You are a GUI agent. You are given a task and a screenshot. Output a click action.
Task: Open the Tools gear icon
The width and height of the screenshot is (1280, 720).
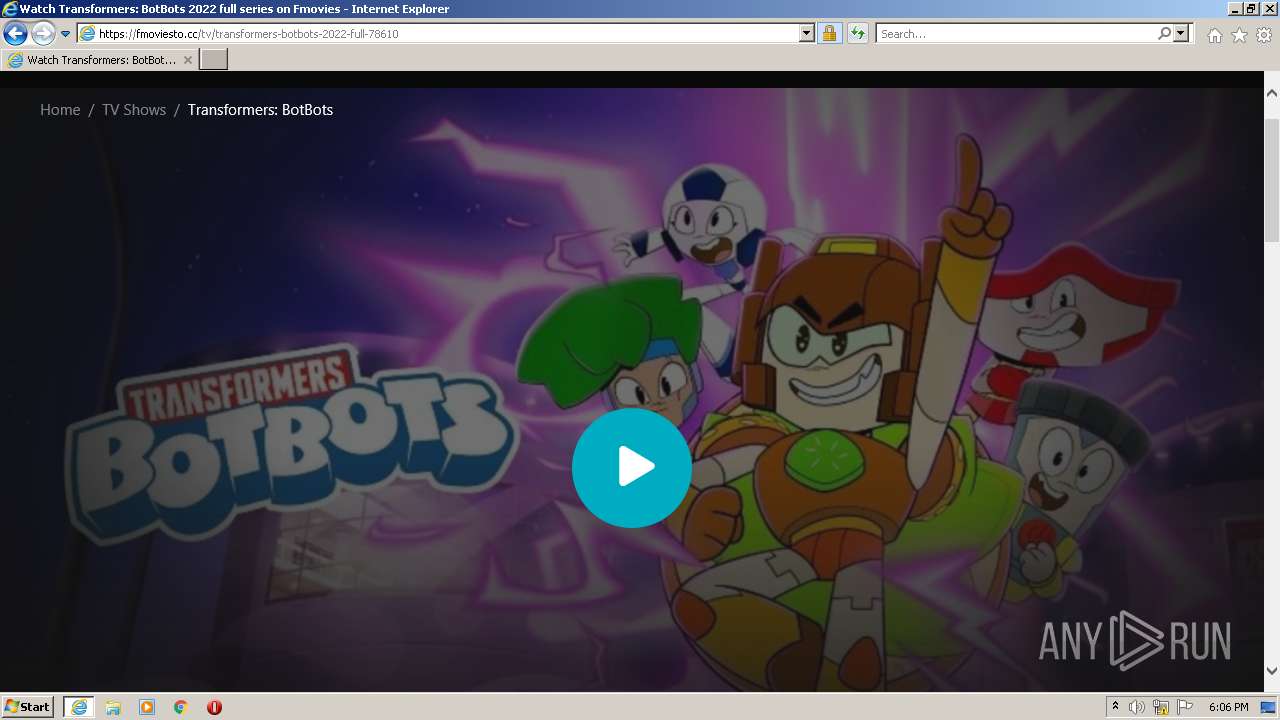coord(1264,35)
